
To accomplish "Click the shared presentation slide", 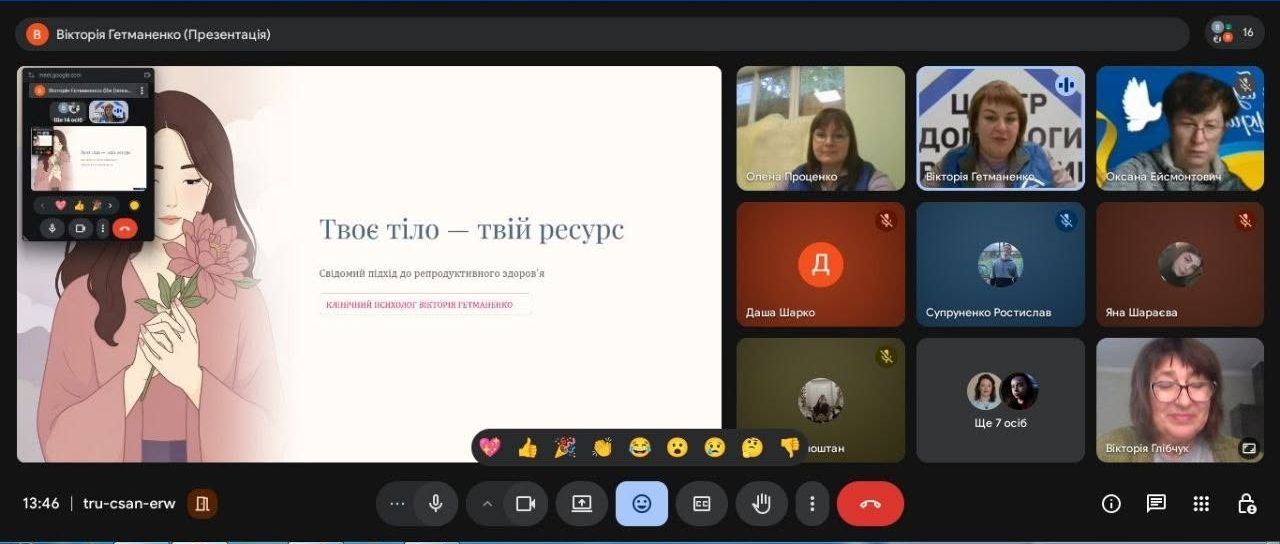I will tap(369, 264).
